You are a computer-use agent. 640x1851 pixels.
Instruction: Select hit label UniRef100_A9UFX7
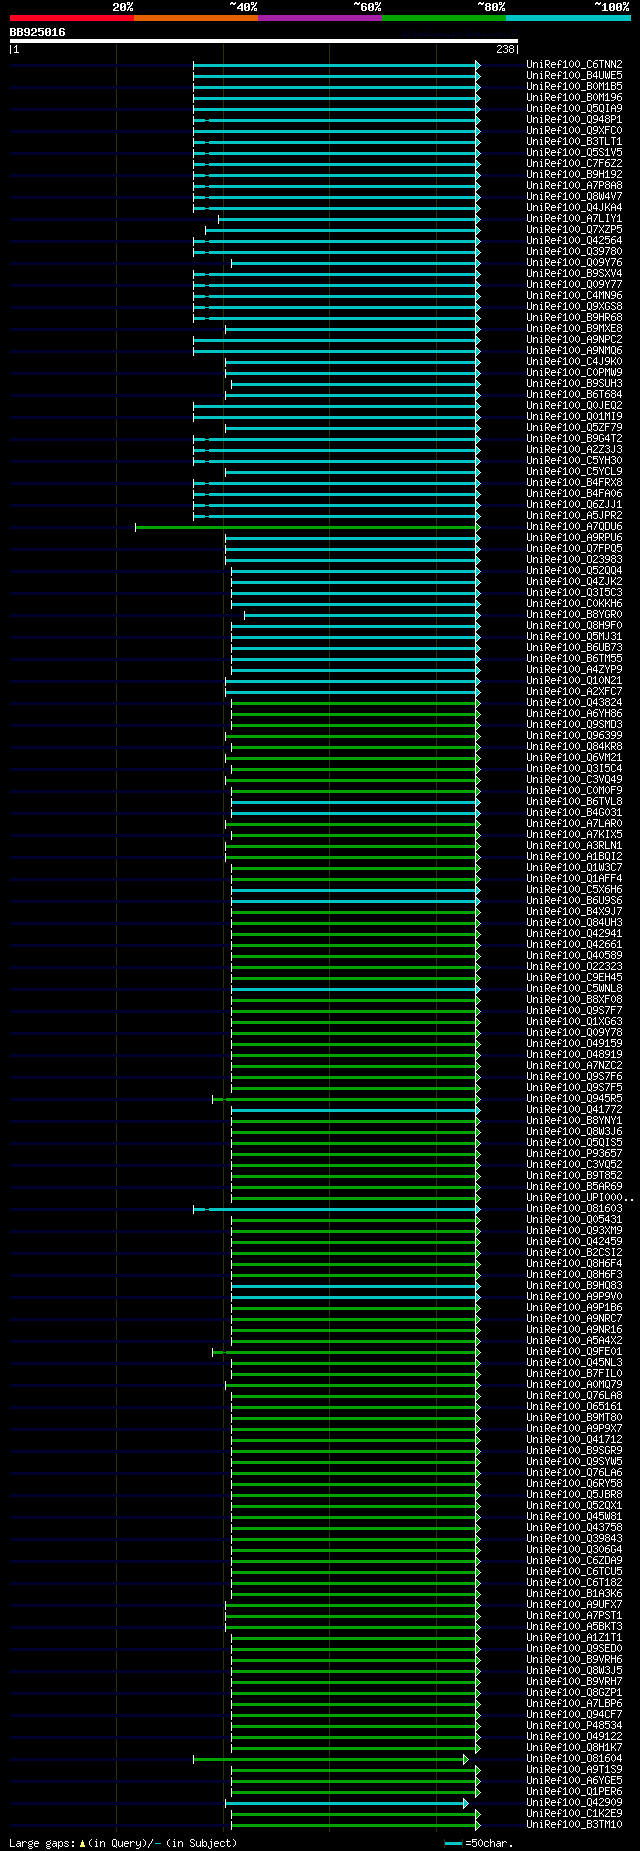[574, 1604]
